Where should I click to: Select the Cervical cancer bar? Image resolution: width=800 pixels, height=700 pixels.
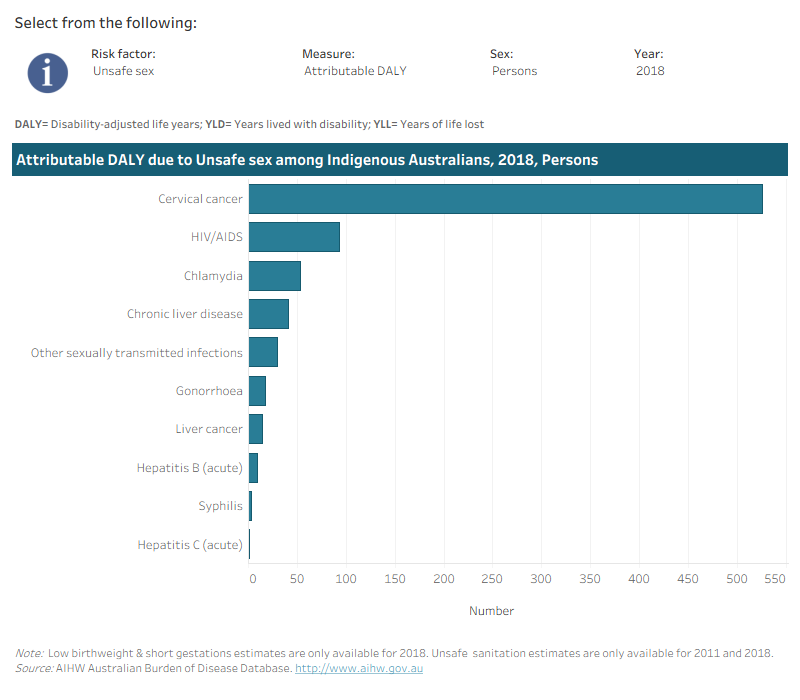tap(506, 199)
